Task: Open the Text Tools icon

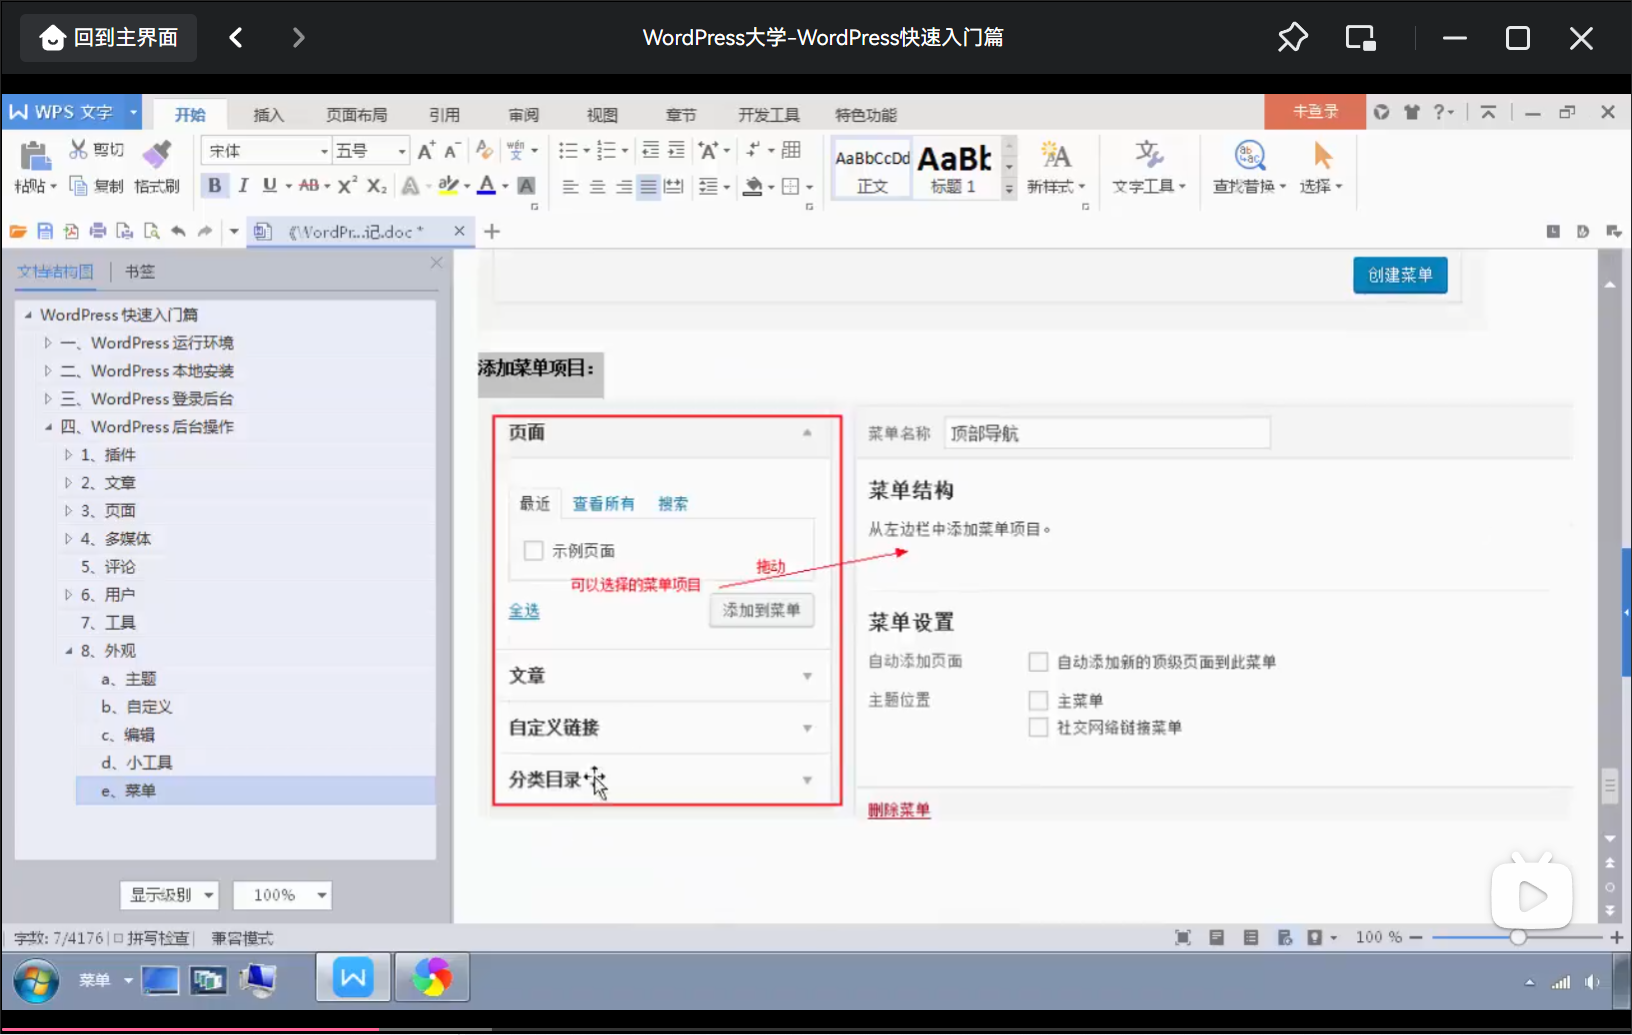Action: [1148, 154]
